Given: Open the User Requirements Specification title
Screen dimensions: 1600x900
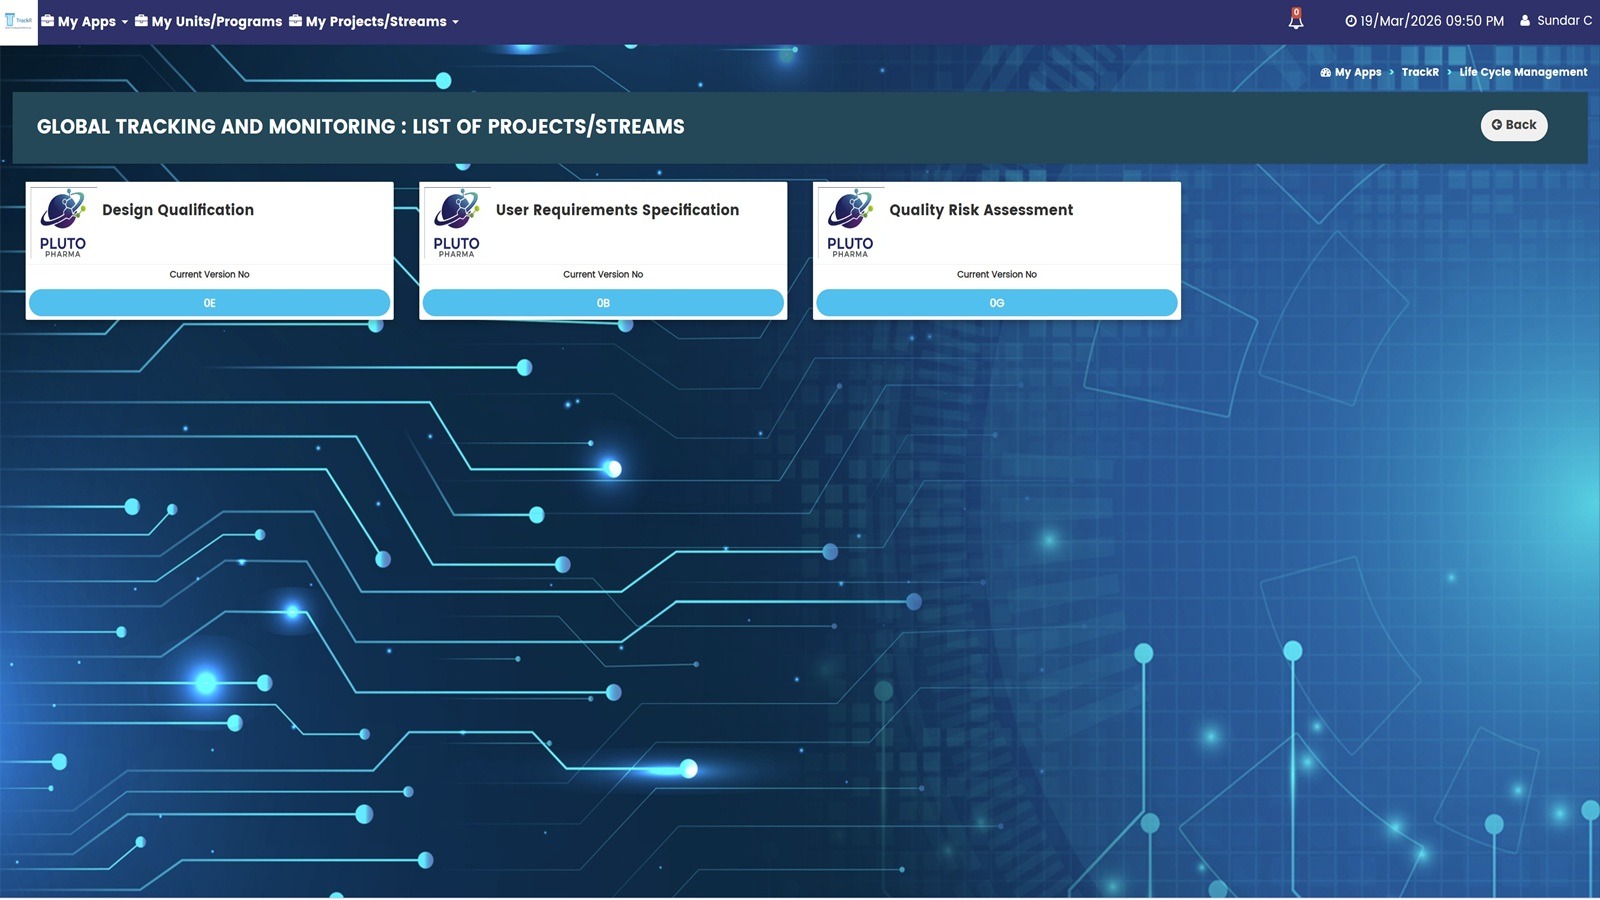Looking at the screenshot, I should point(617,210).
